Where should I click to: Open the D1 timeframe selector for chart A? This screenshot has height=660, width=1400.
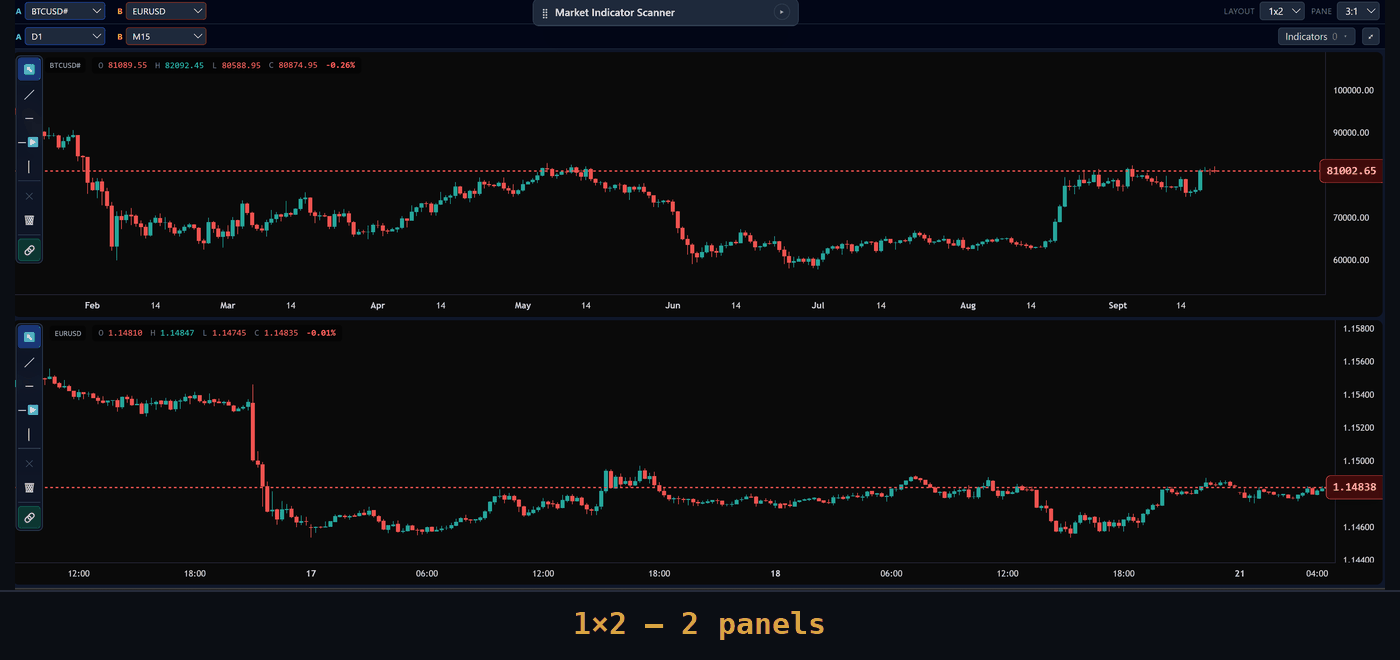65,36
